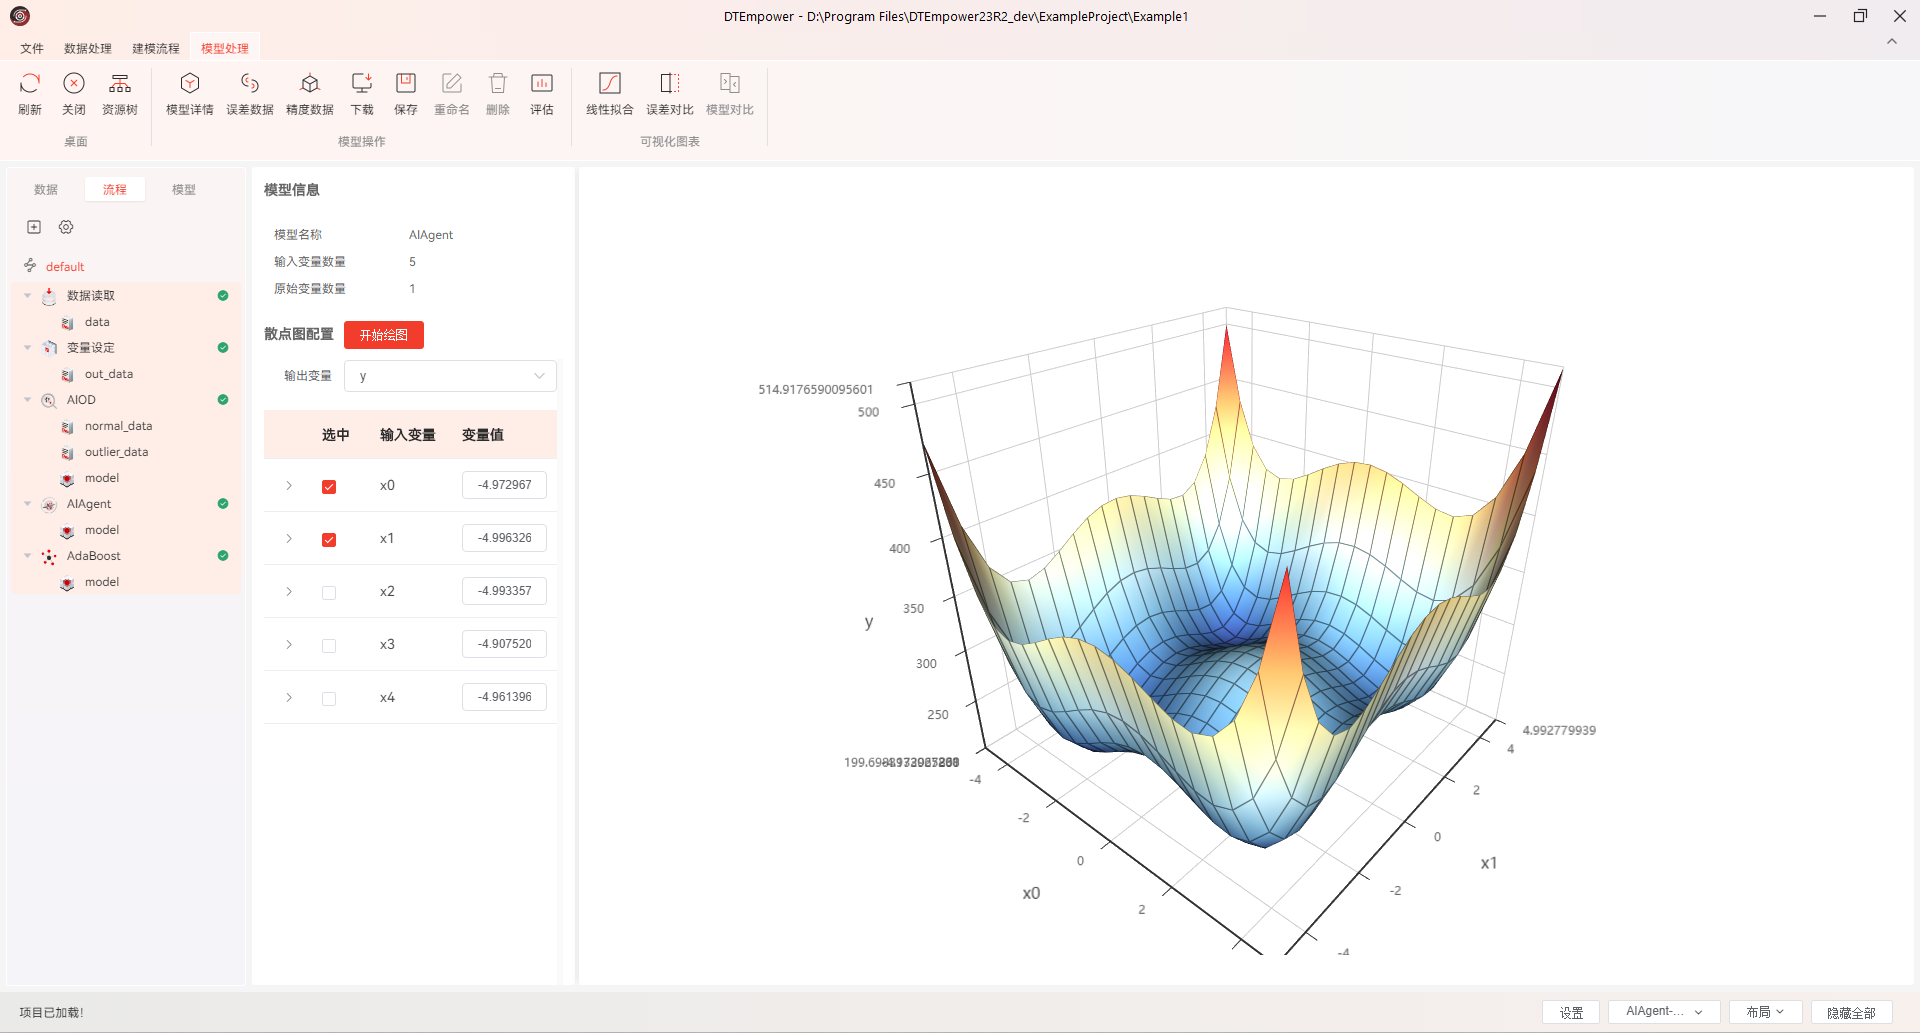Click the download (下载) icon
The image size is (1920, 1033).
click(362, 84)
